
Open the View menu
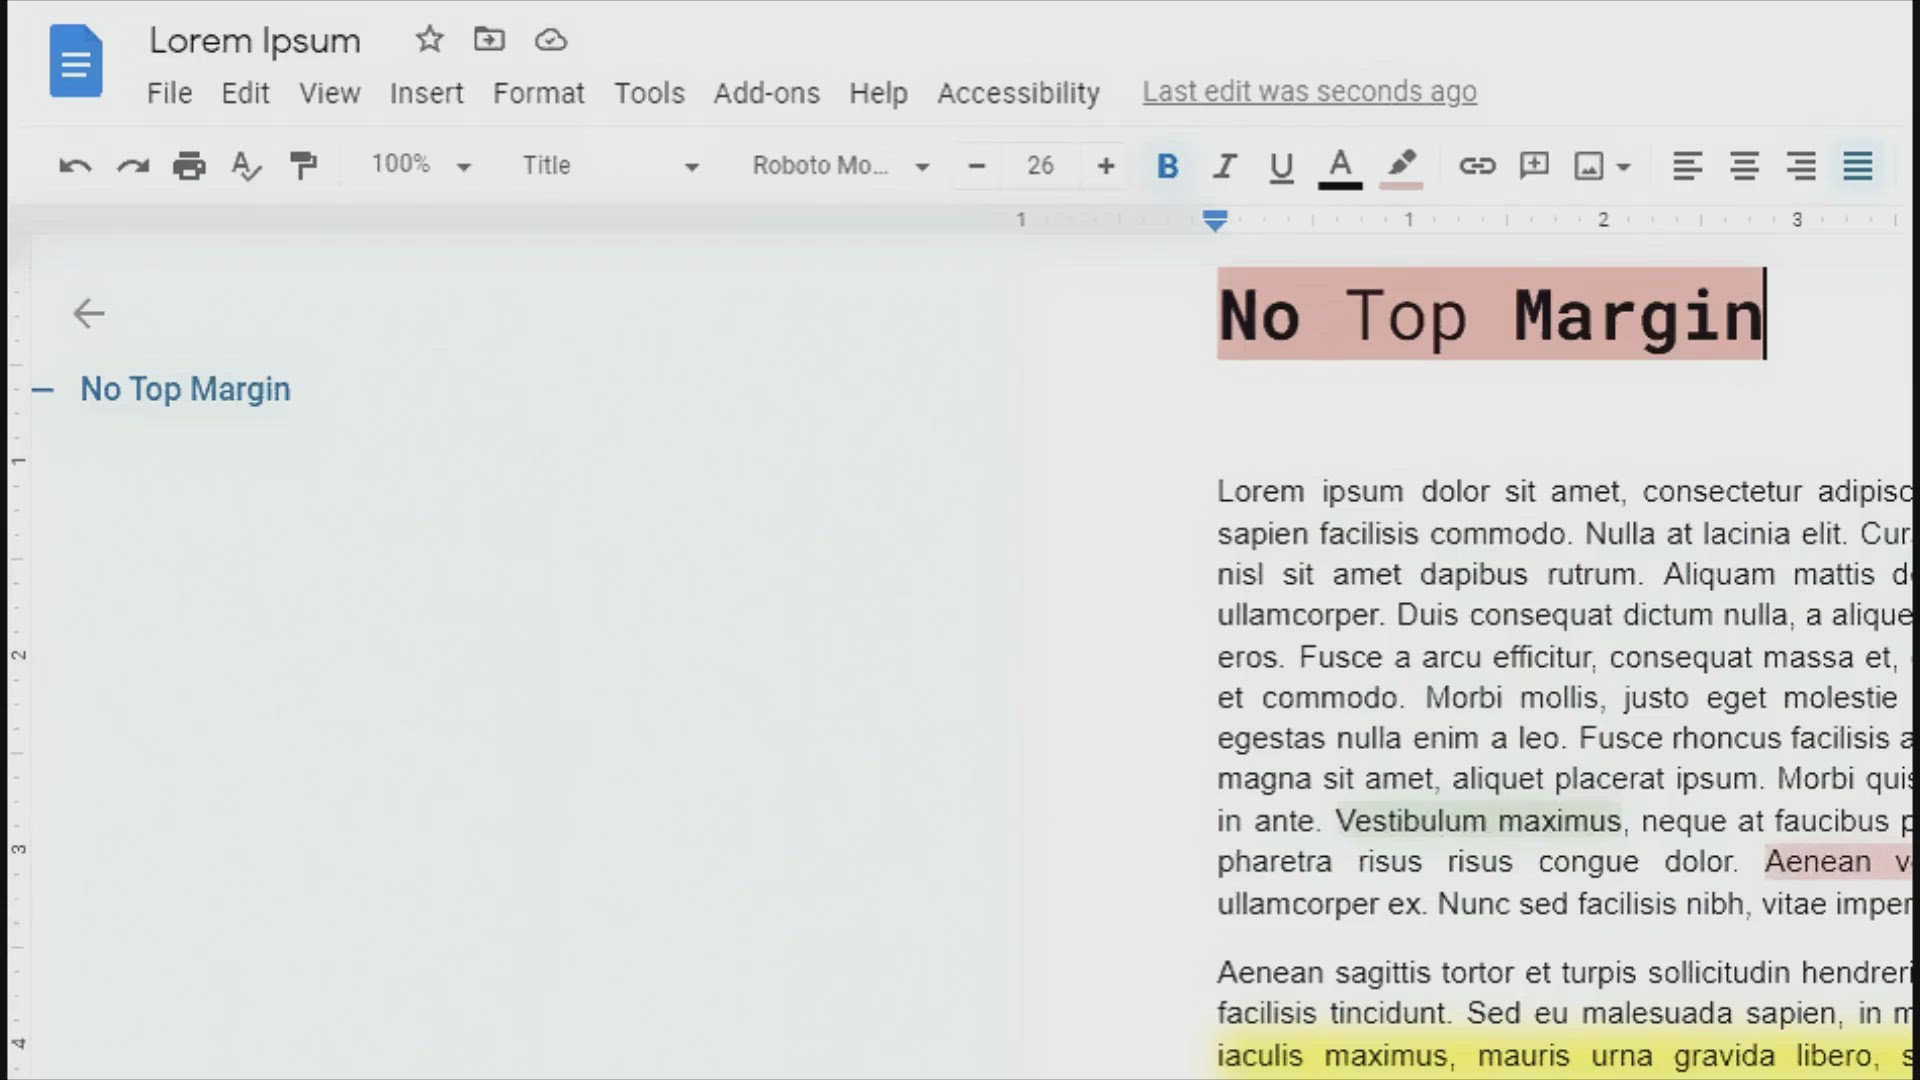click(x=329, y=93)
